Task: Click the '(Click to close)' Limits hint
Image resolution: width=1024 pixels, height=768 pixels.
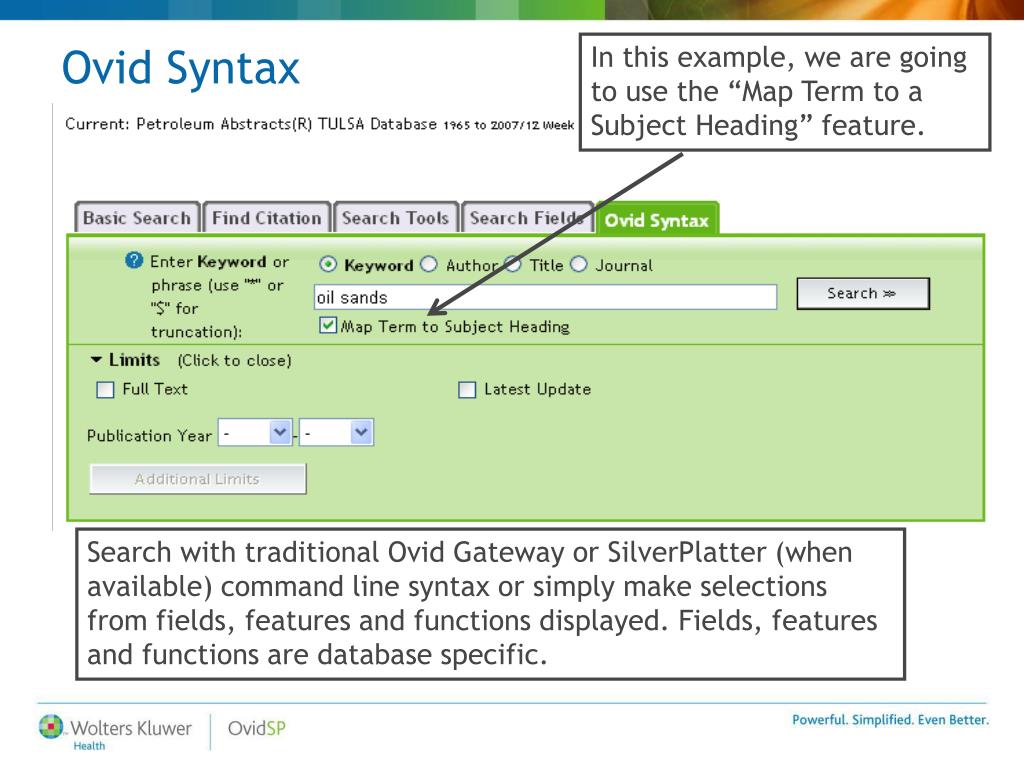Action: point(234,360)
